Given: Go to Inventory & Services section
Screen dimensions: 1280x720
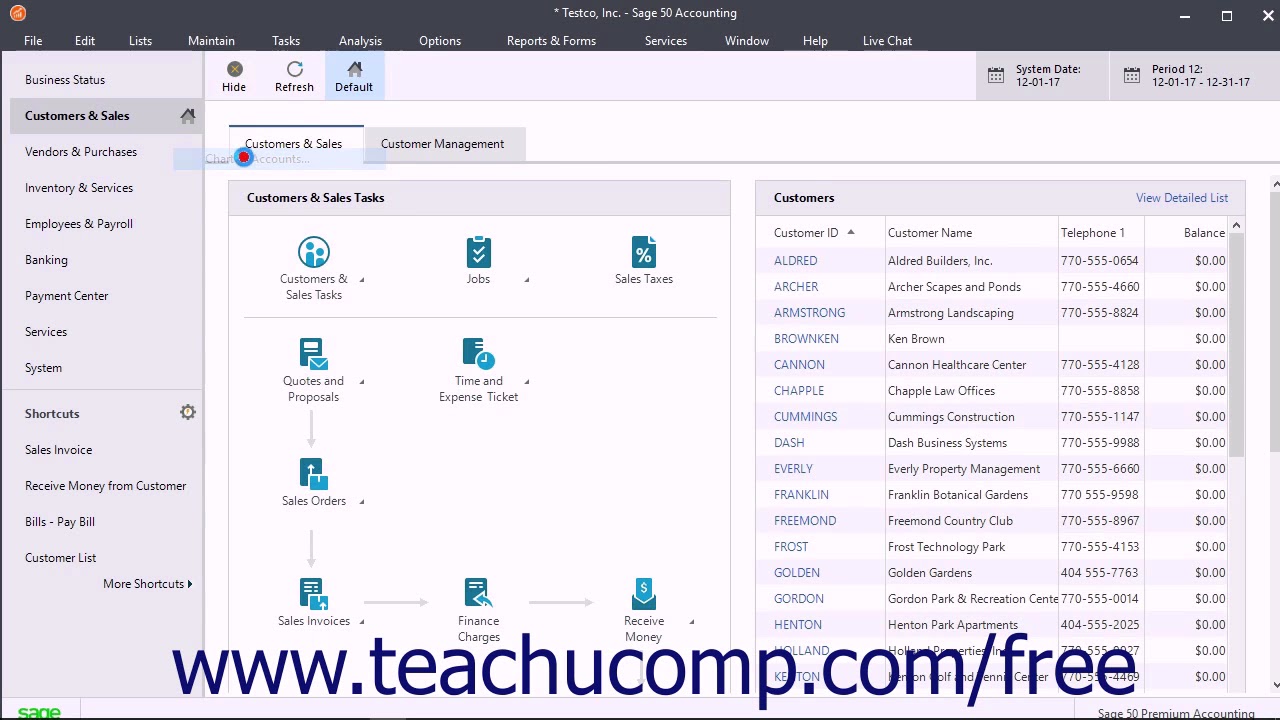Looking at the screenshot, I should [x=79, y=188].
